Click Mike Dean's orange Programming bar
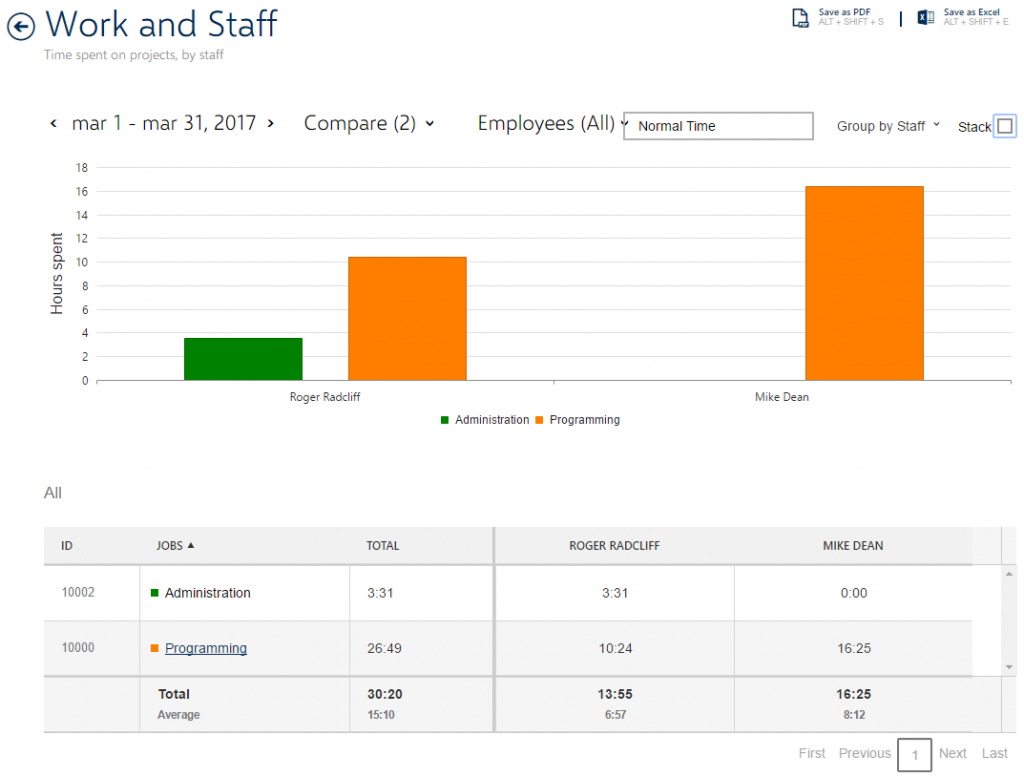Image resolution: width=1024 pixels, height=777 pixels. (865, 283)
